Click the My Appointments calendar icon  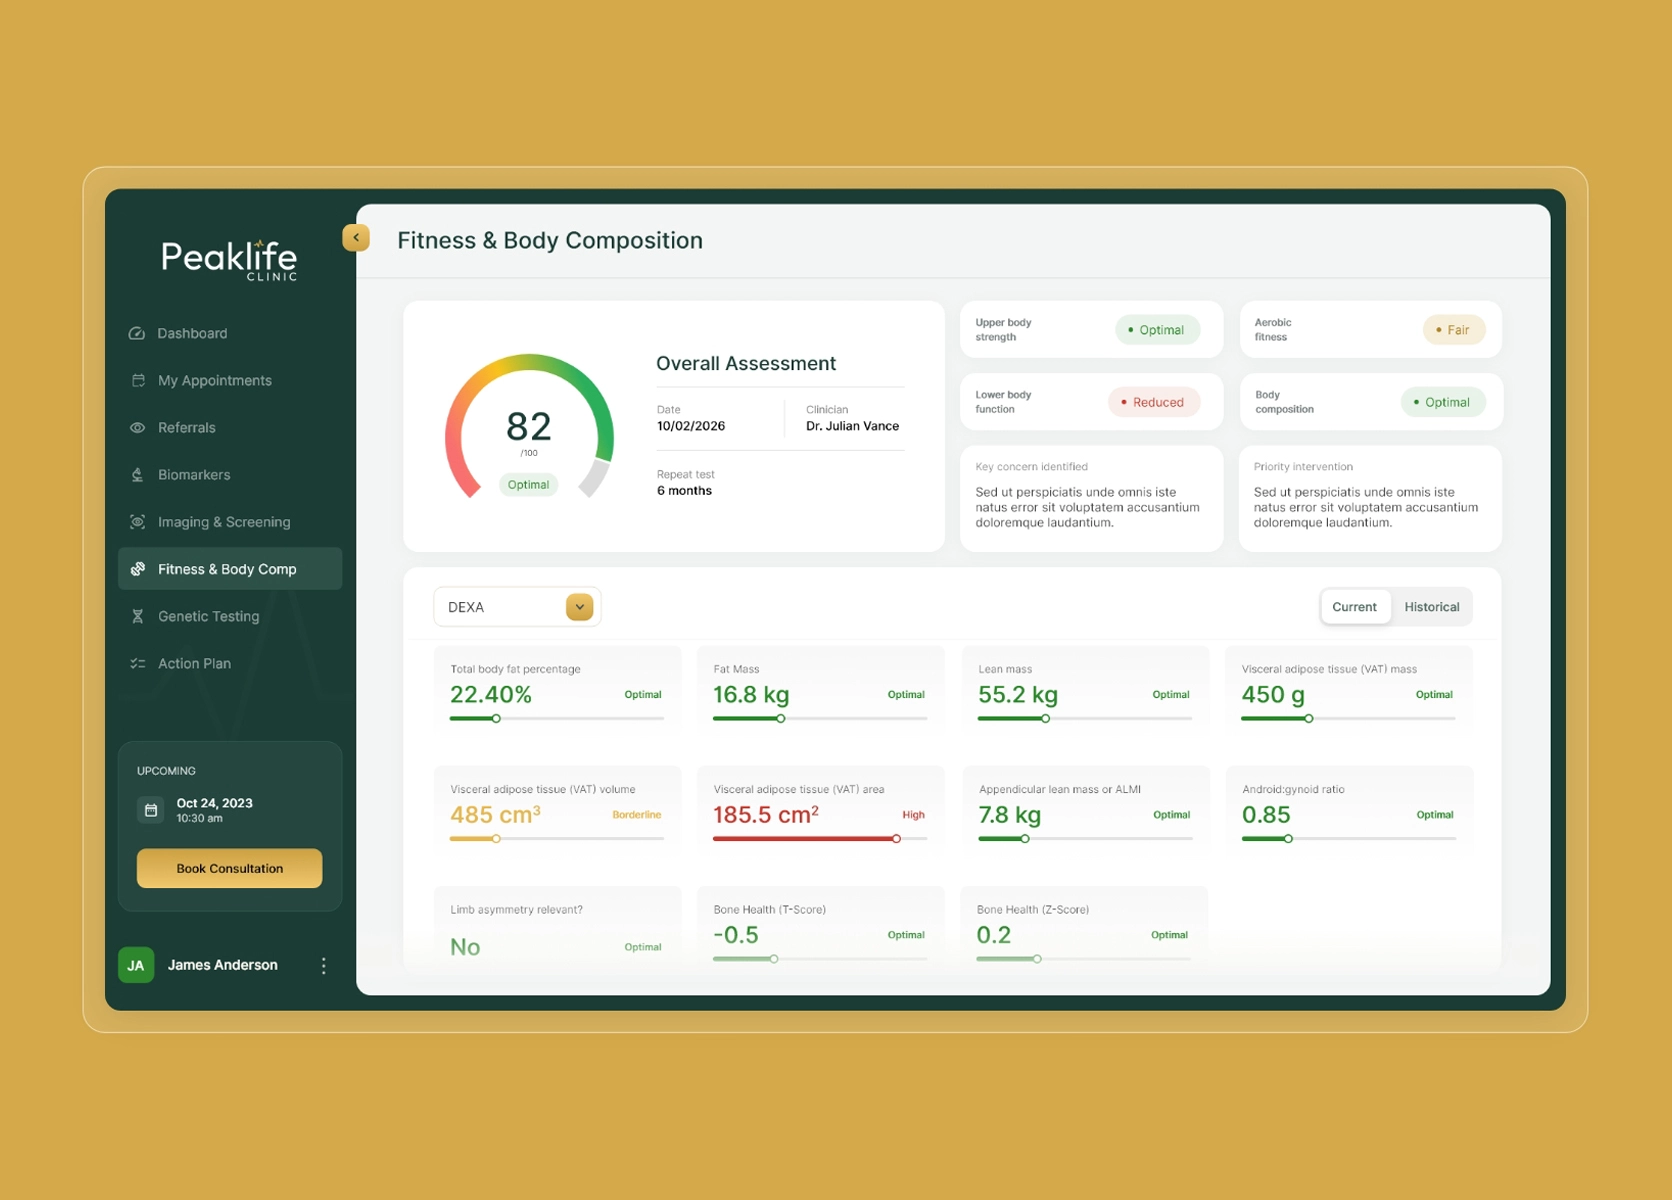pyautogui.click(x=138, y=380)
